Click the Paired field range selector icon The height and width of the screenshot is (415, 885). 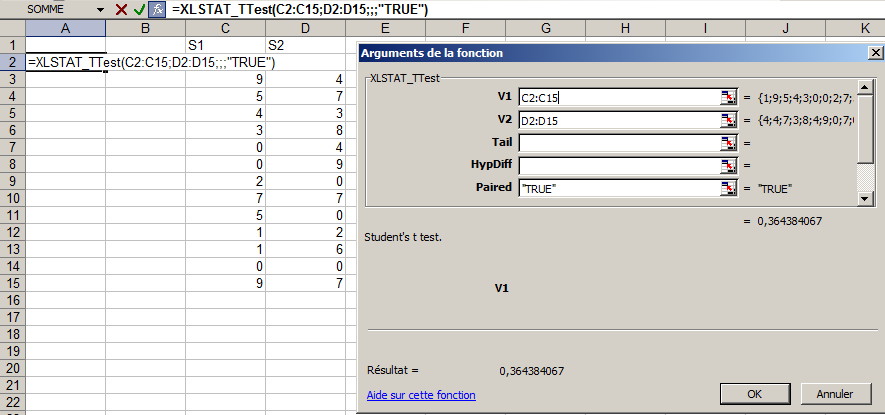click(x=728, y=188)
